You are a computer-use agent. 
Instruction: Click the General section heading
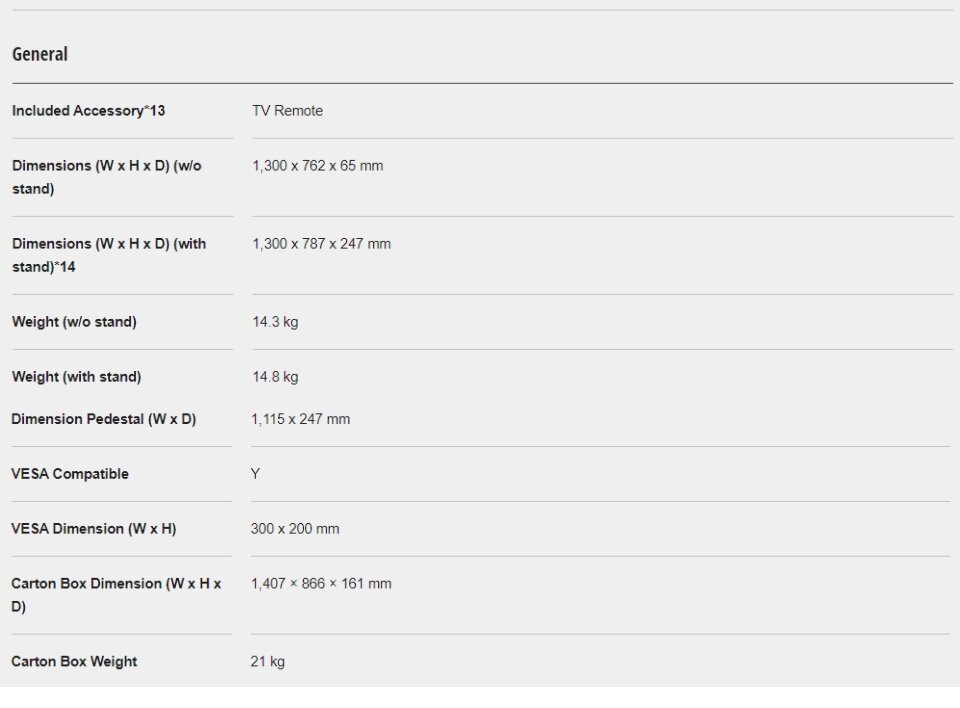pos(40,54)
